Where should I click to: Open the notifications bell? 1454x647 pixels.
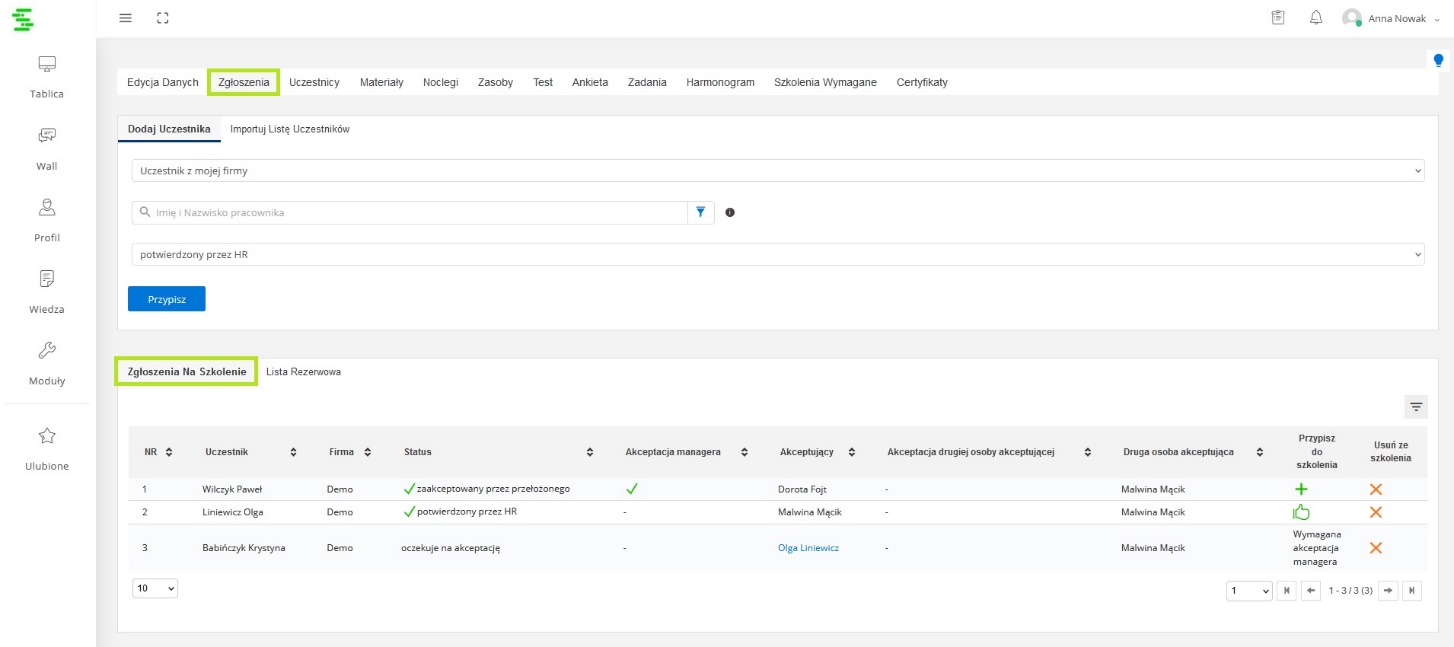point(1316,18)
